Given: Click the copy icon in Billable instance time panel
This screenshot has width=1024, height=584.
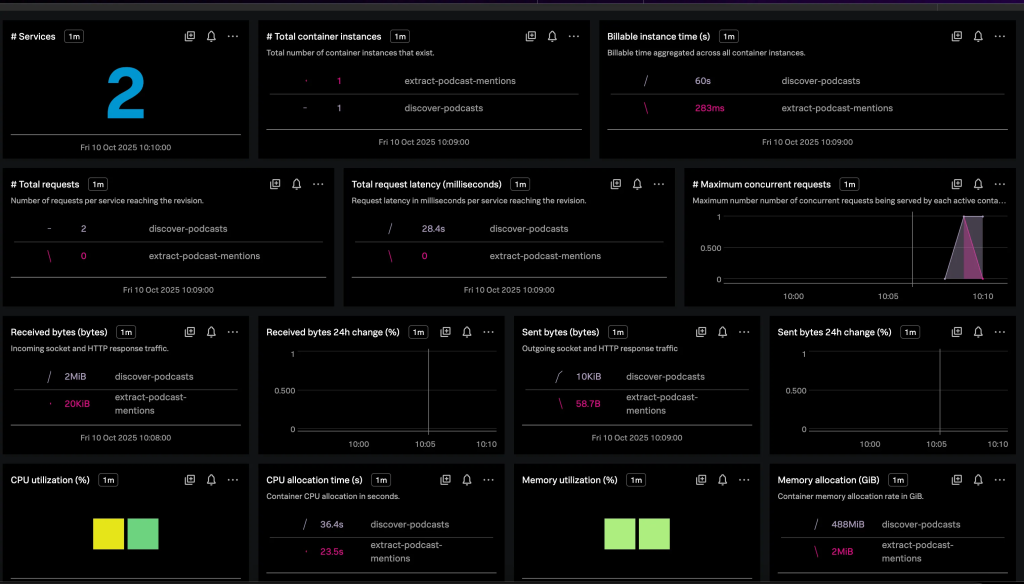Looking at the screenshot, I should (x=956, y=36).
